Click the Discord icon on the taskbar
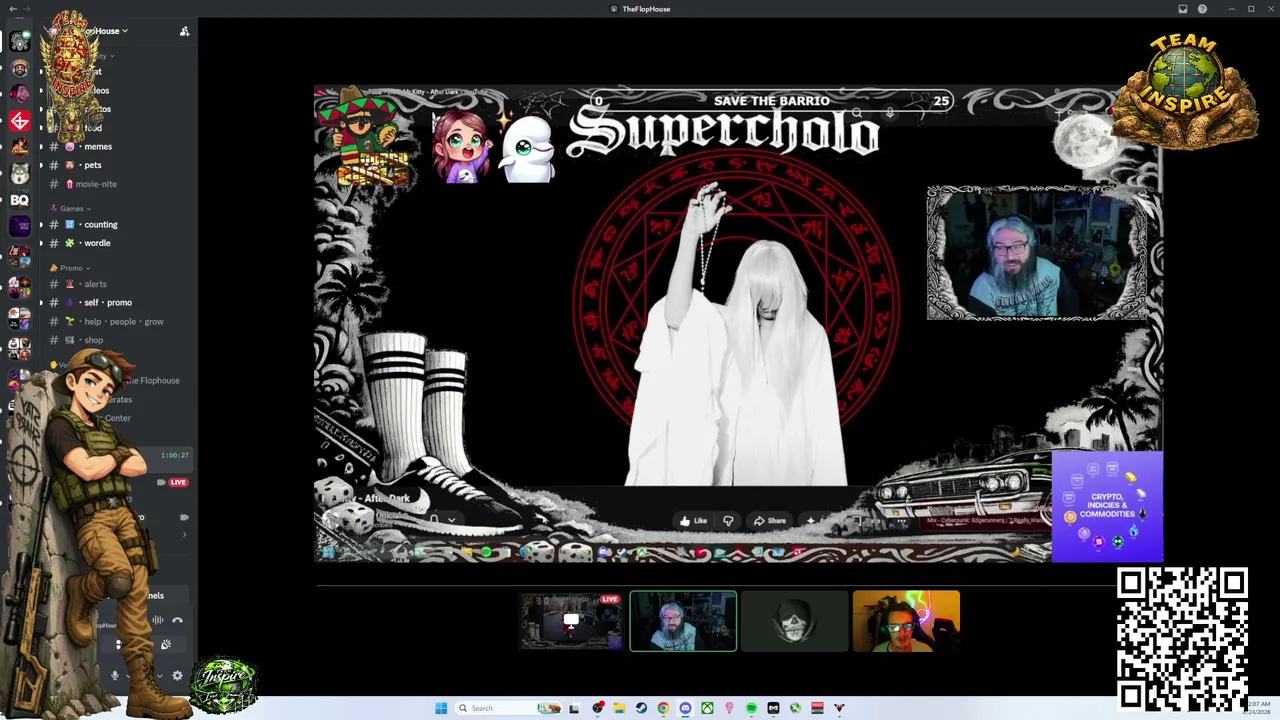1280x720 pixels. [x=685, y=708]
